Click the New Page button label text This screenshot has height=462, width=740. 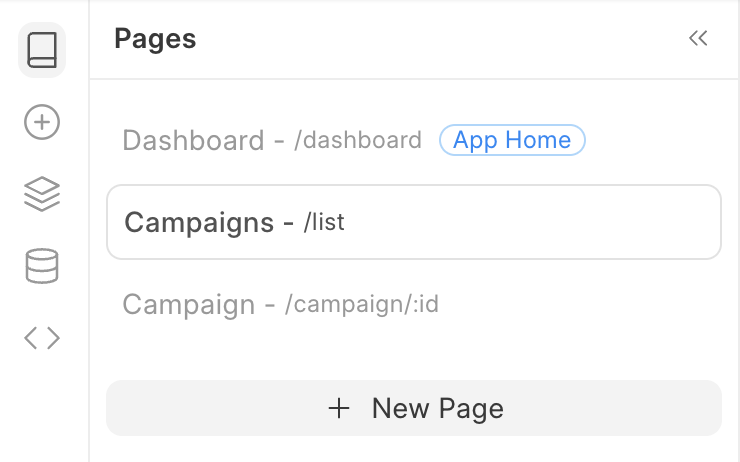pyautogui.click(x=437, y=408)
